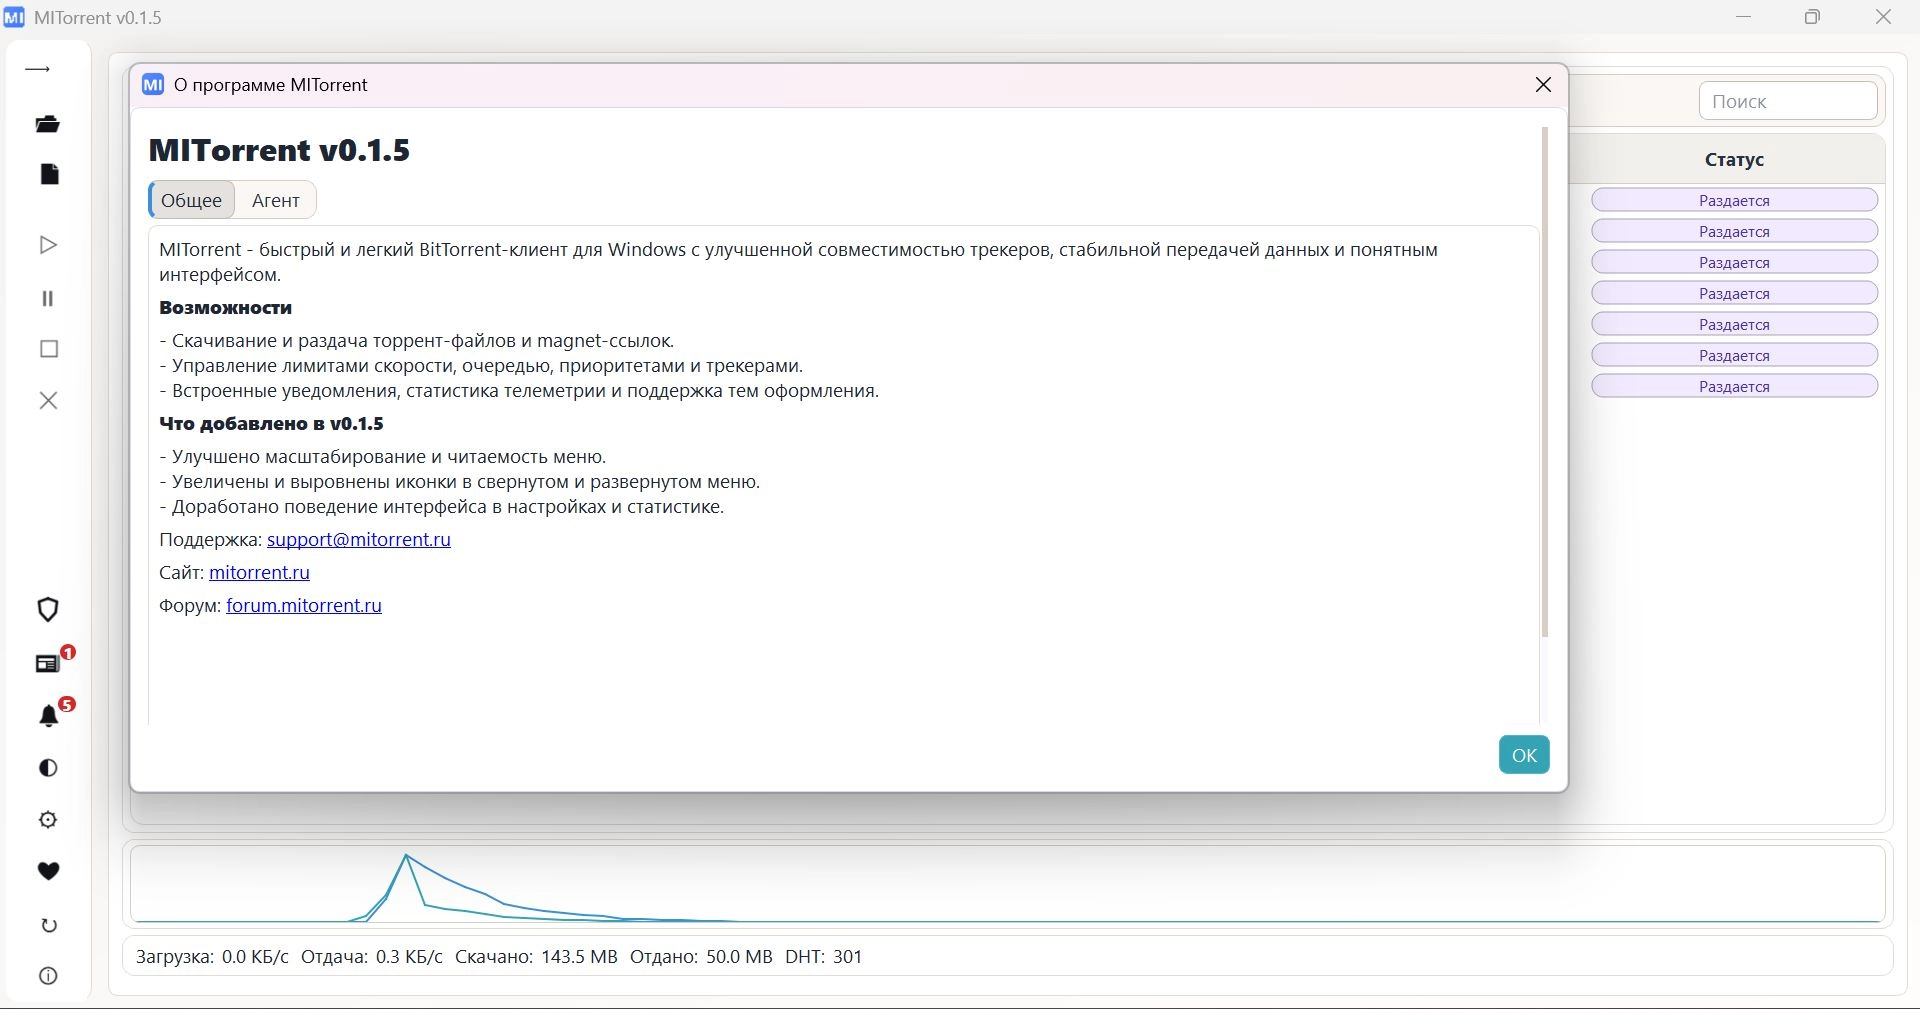Open the shield icon in the sidebar

pyautogui.click(x=48, y=610)
